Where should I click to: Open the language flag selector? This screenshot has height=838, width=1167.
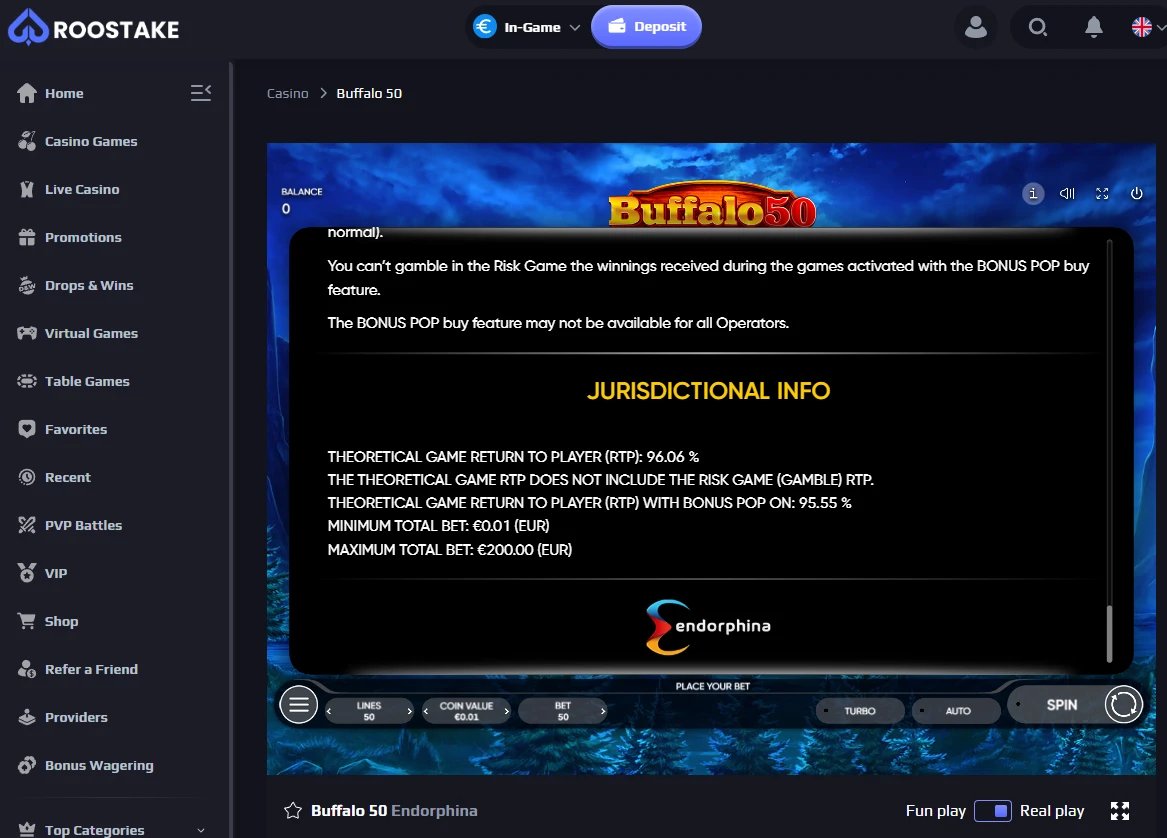1148,28
